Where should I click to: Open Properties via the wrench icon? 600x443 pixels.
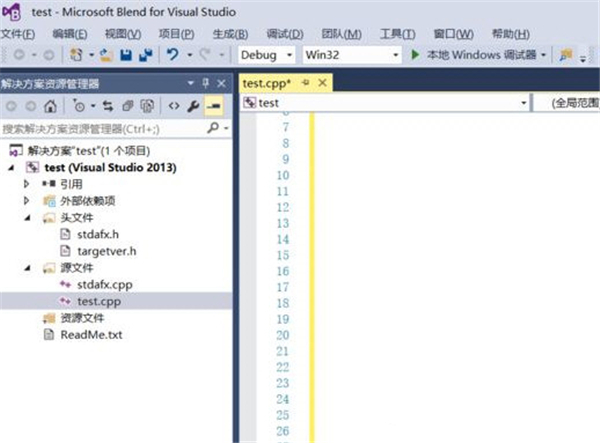coord(194,105)
